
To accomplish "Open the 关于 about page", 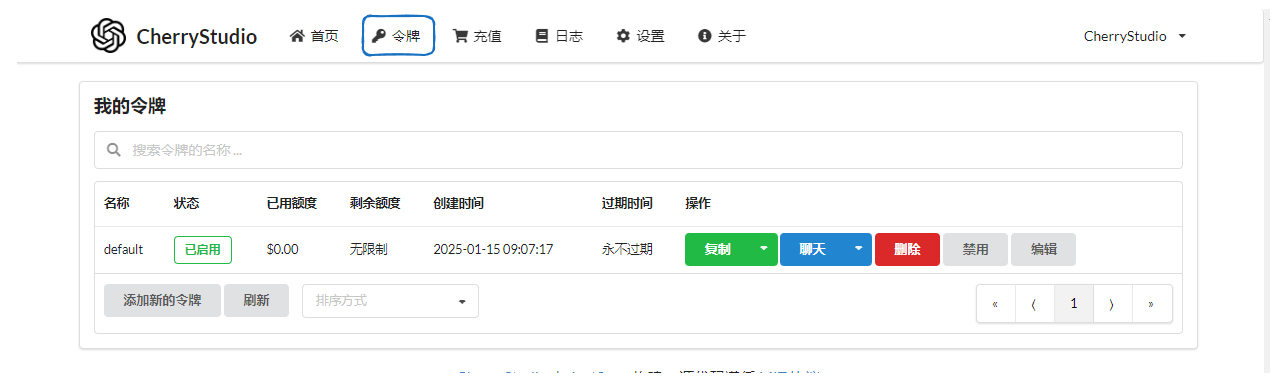I will pos(722,36).
